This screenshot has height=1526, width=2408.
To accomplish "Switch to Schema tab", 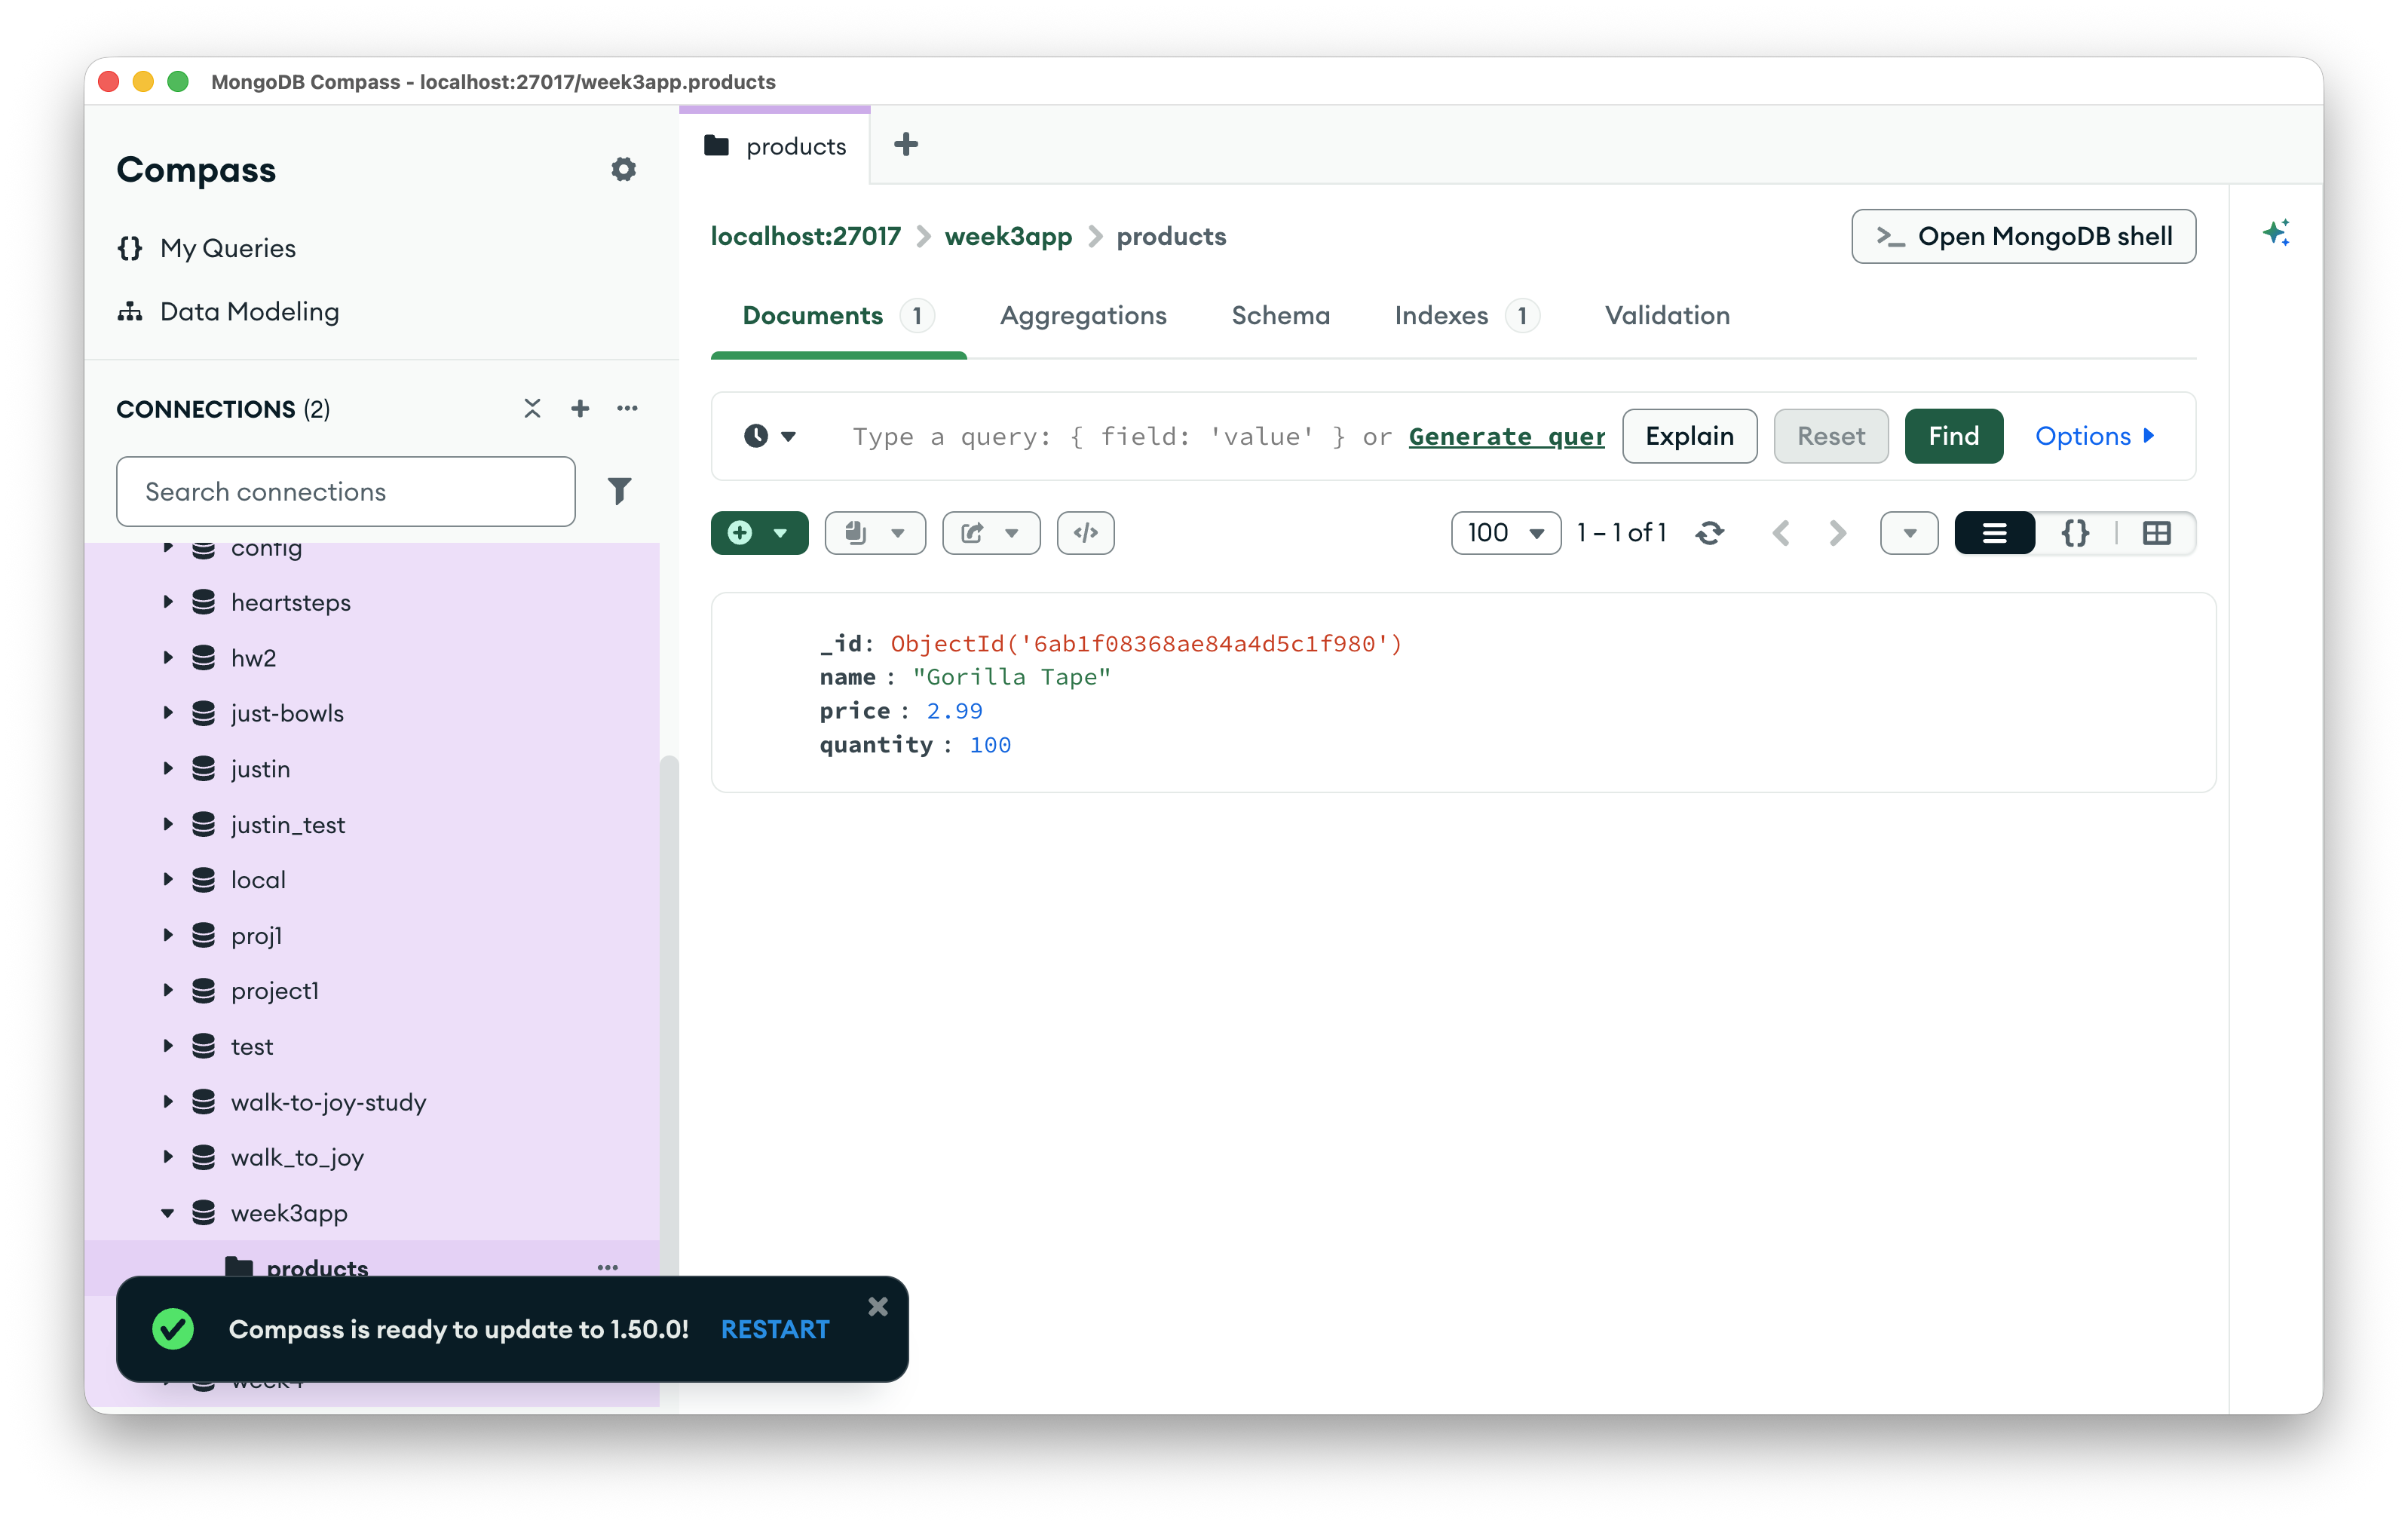I will tap(1280, 316).
